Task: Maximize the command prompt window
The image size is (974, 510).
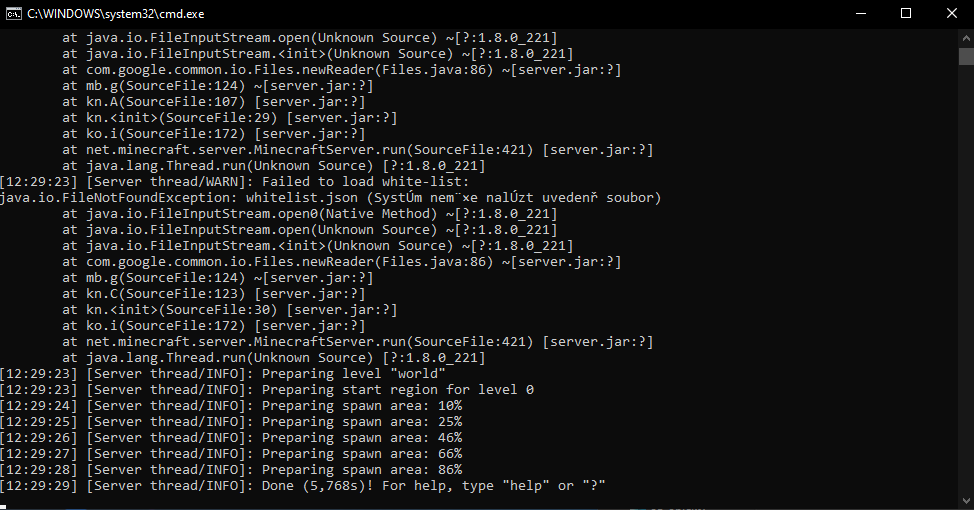Action: (905, 13)
